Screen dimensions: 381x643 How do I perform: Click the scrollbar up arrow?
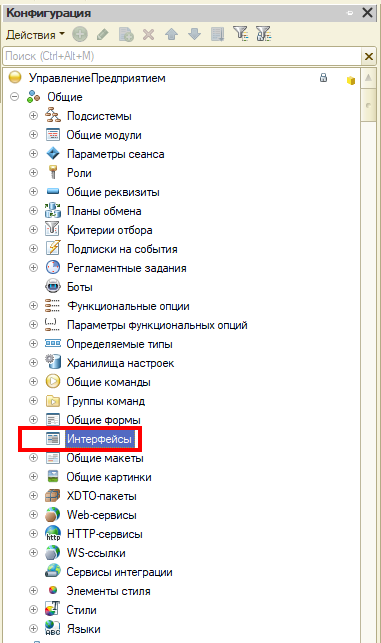pyautogui.click(x=368, y=78)
